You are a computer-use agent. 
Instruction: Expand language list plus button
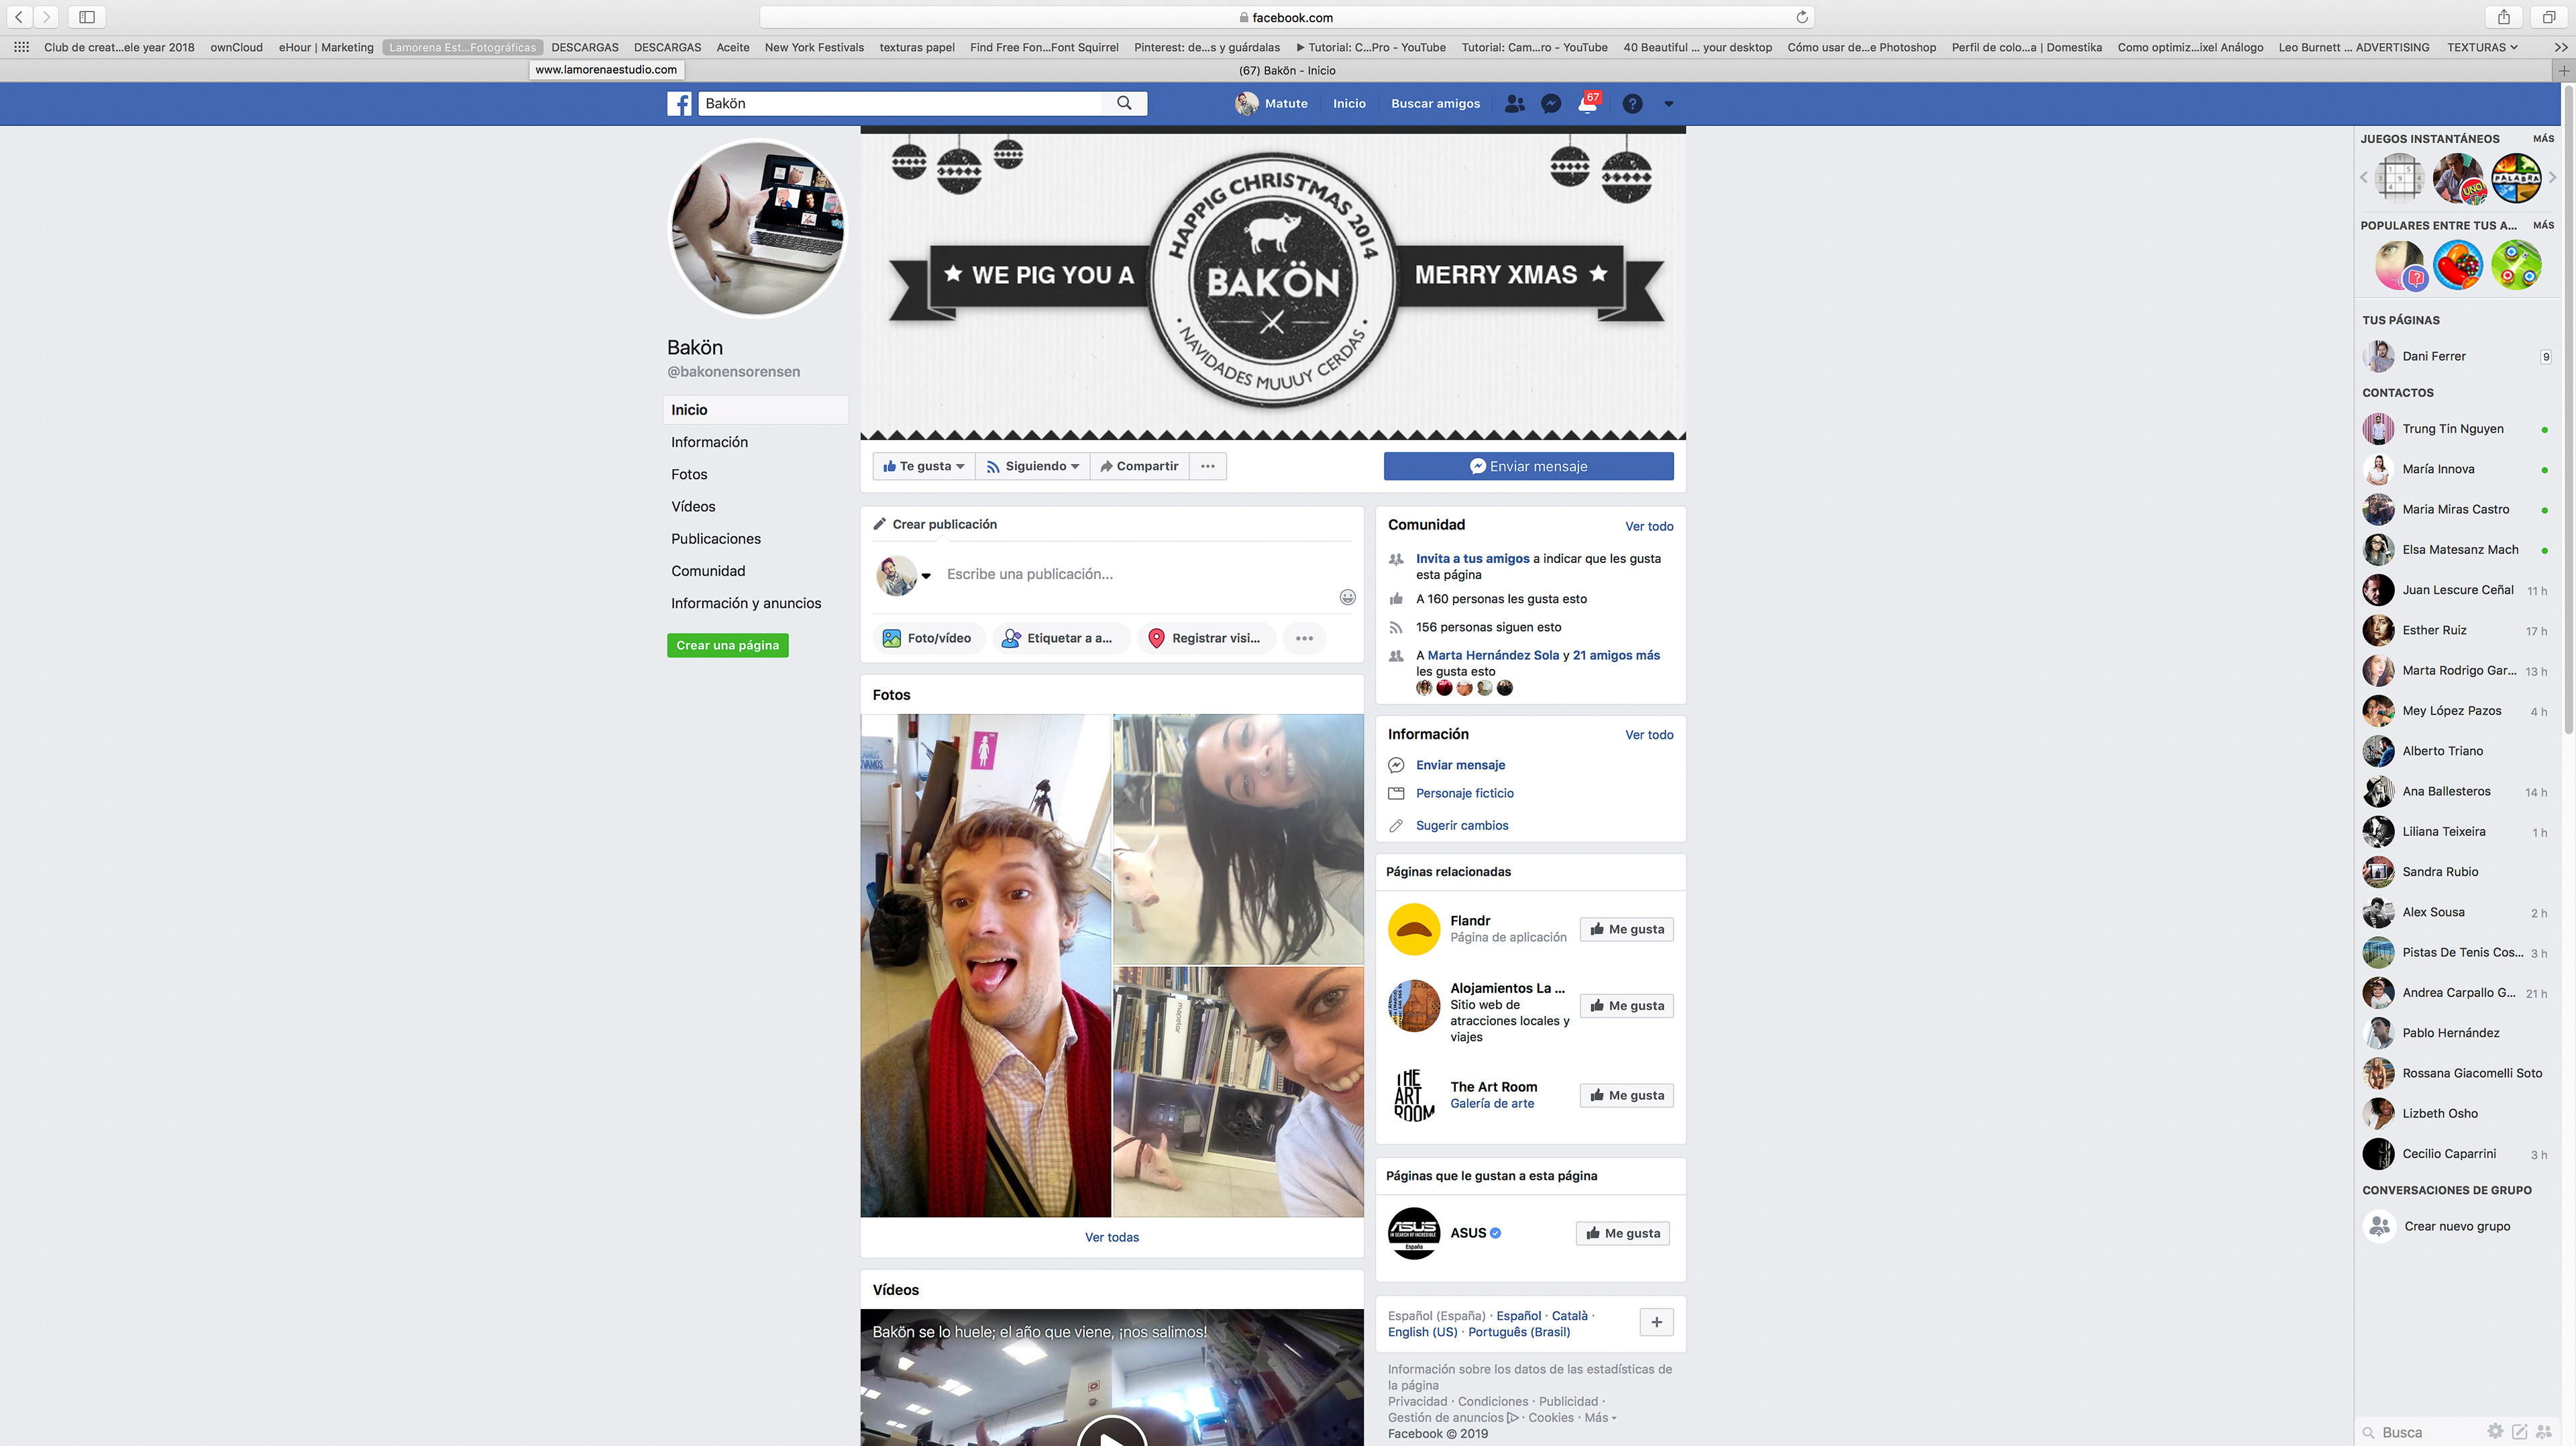pos(1656,1322)
